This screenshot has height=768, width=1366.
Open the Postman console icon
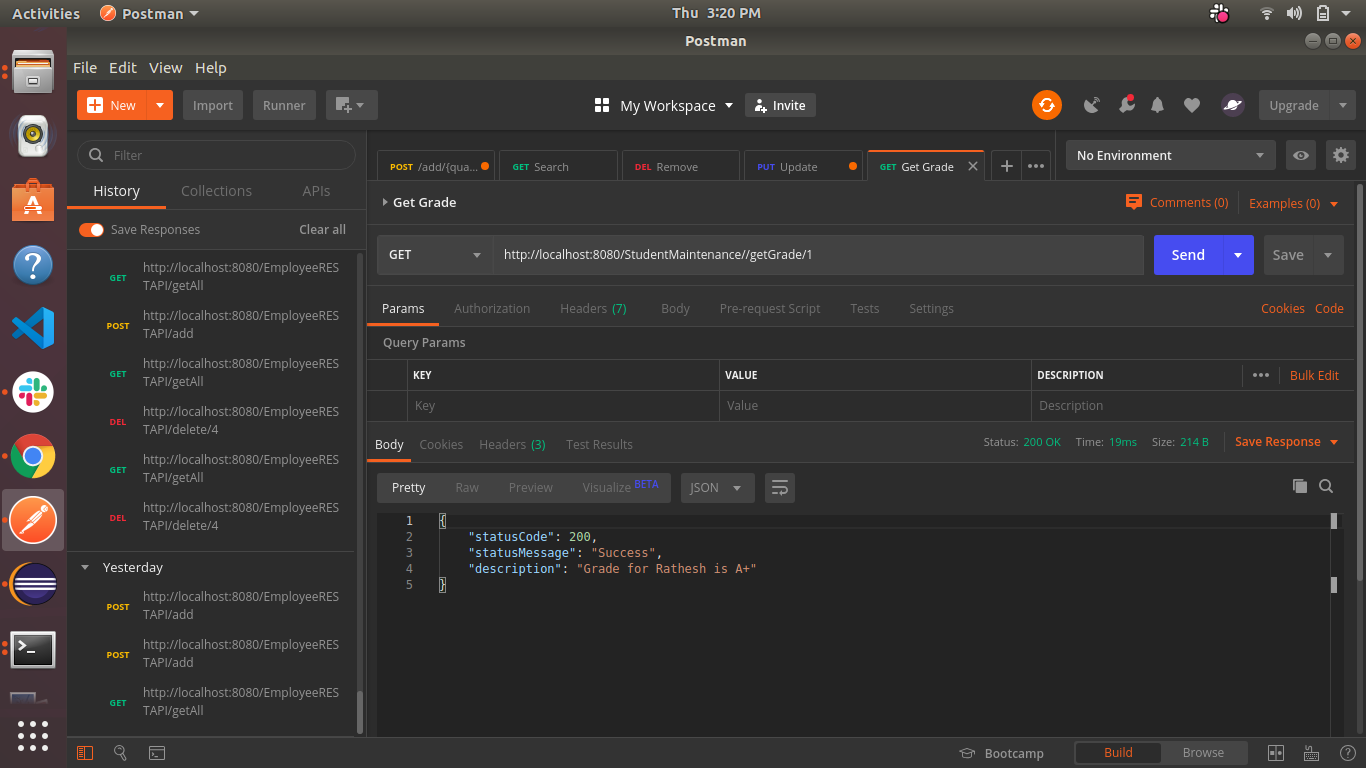tap(157, 753)
